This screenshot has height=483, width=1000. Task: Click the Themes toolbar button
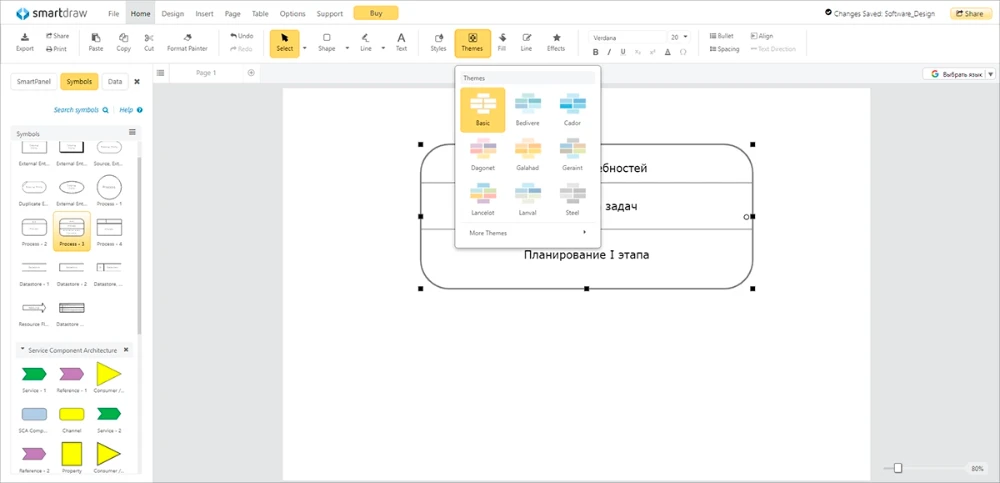pos(473,43)
